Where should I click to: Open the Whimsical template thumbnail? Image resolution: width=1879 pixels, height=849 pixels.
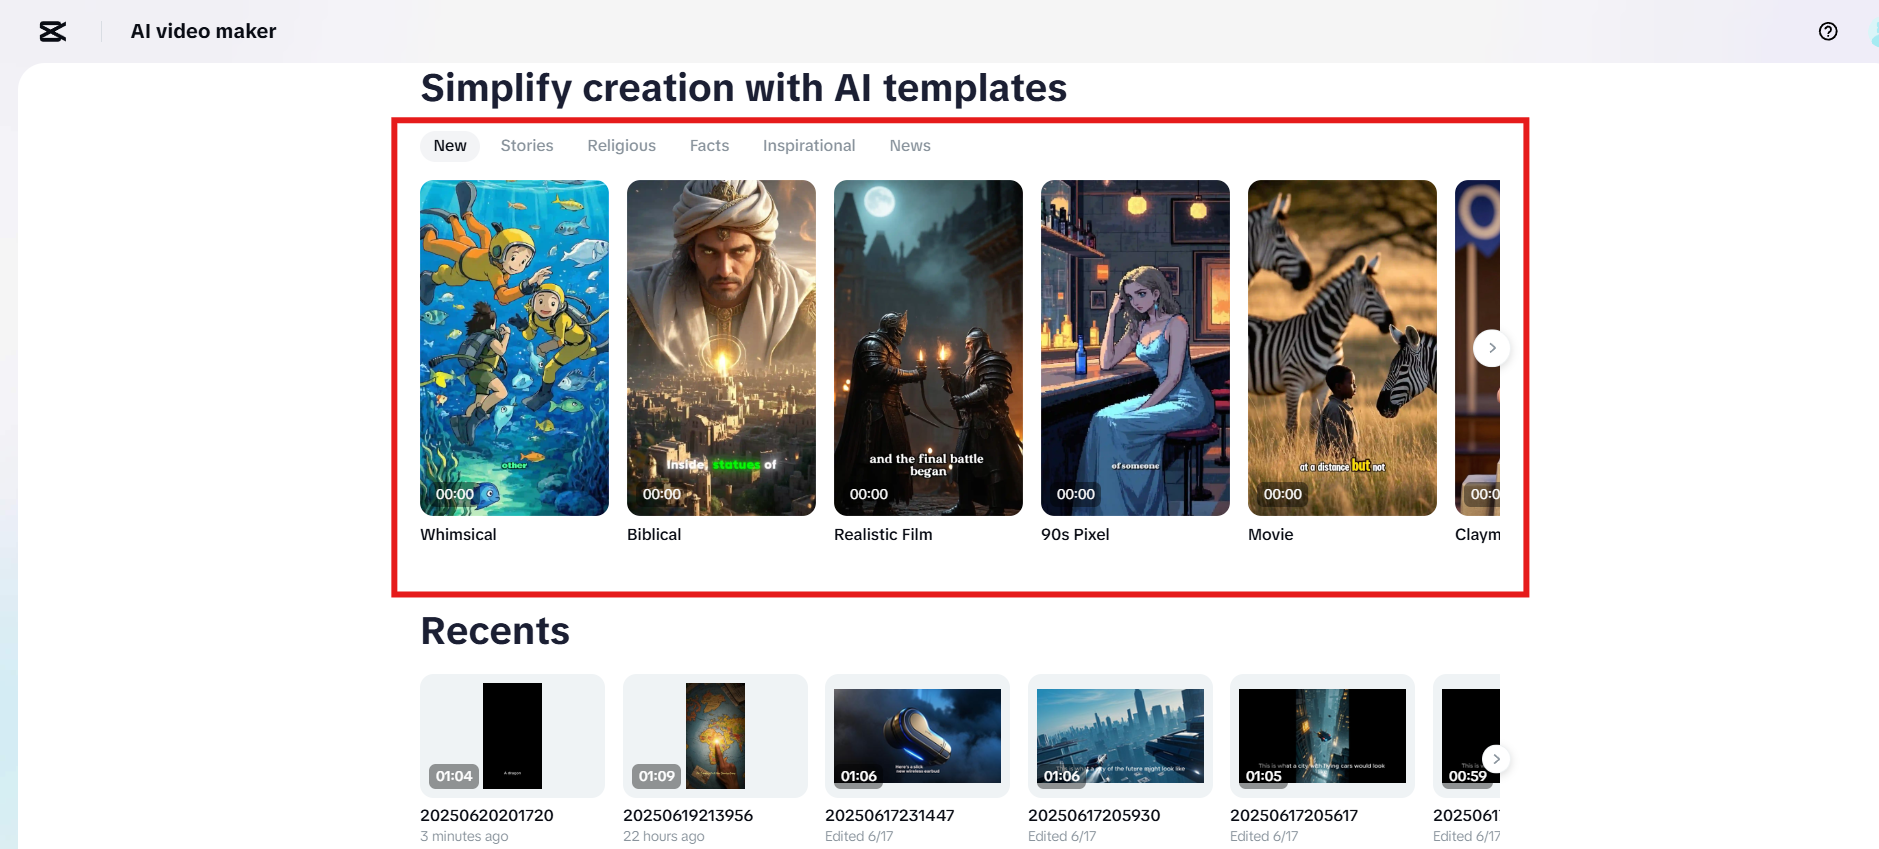point(514,348)
